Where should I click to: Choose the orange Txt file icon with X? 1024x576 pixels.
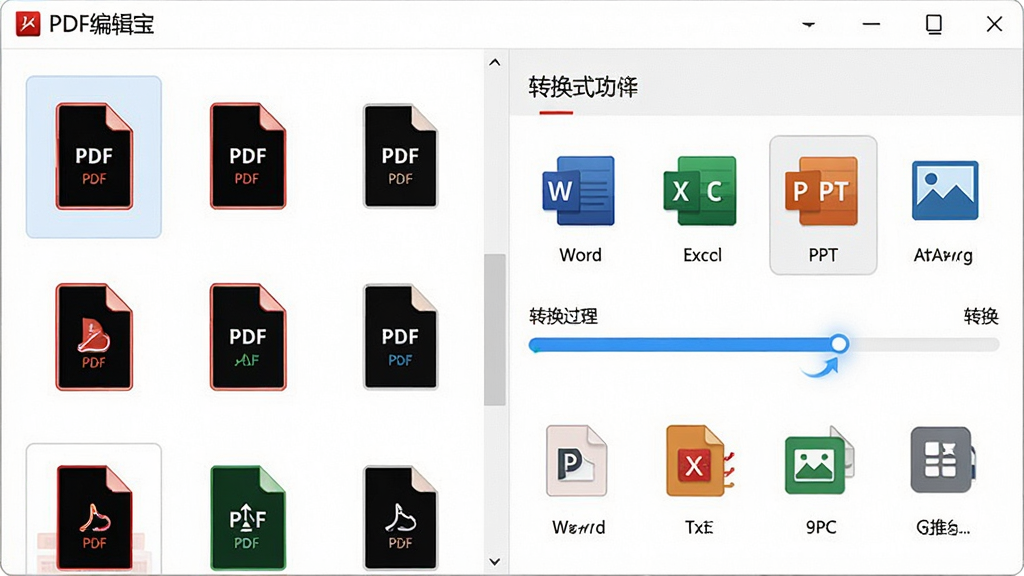tap(700, 461)
